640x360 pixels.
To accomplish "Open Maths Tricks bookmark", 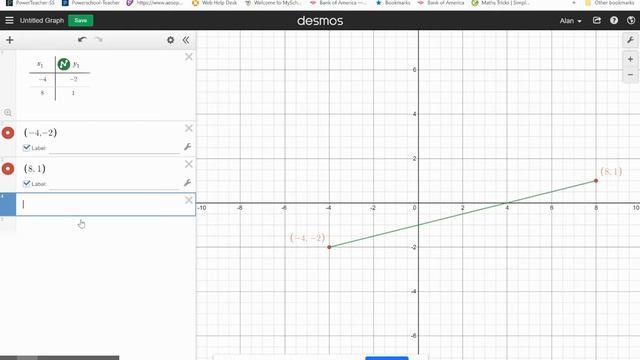I will tap(500, 3).
